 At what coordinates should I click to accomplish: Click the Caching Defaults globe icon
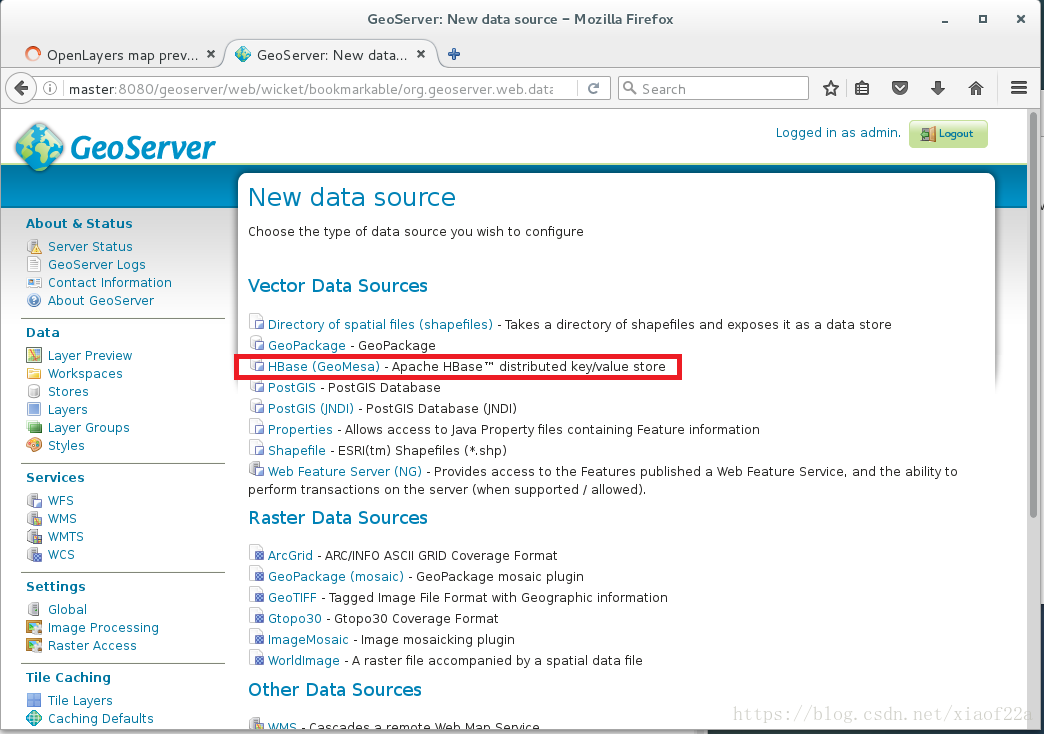(34, 718)
